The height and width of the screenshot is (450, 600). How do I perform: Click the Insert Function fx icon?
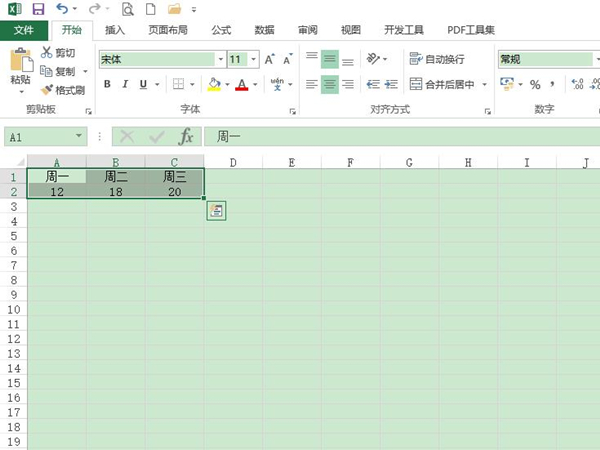pos(186,136)
